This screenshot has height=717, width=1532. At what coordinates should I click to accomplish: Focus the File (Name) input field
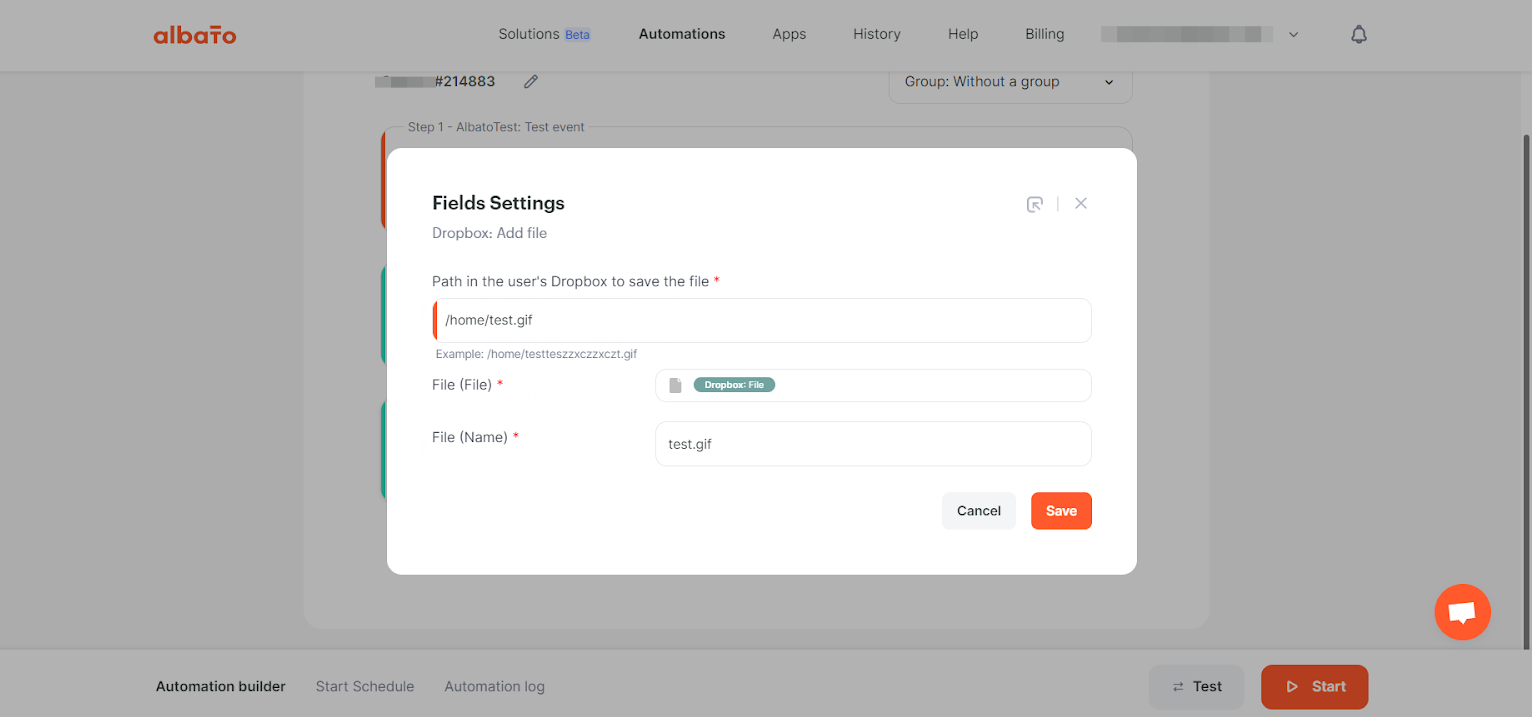873,443
